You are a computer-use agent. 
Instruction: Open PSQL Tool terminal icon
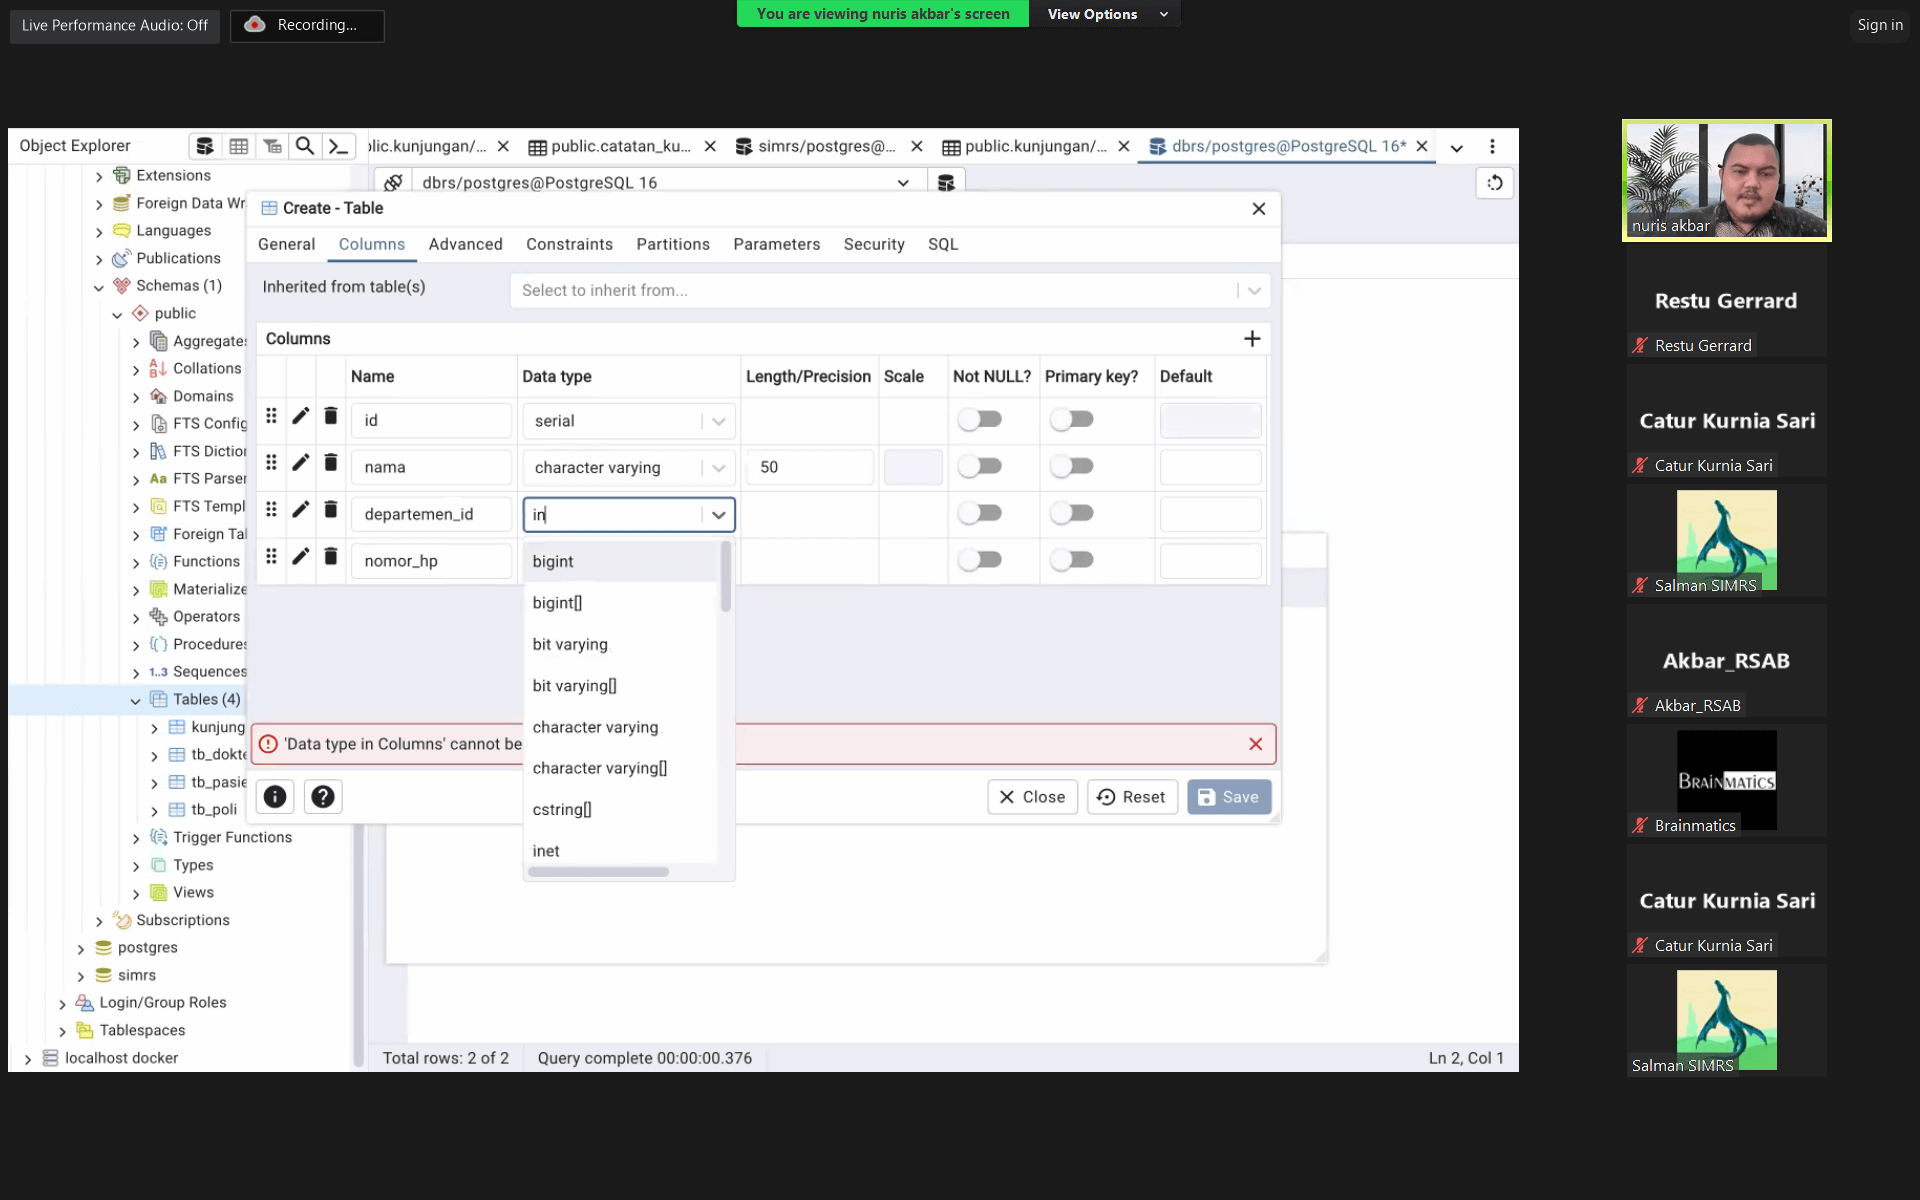(x=338, y=146)
